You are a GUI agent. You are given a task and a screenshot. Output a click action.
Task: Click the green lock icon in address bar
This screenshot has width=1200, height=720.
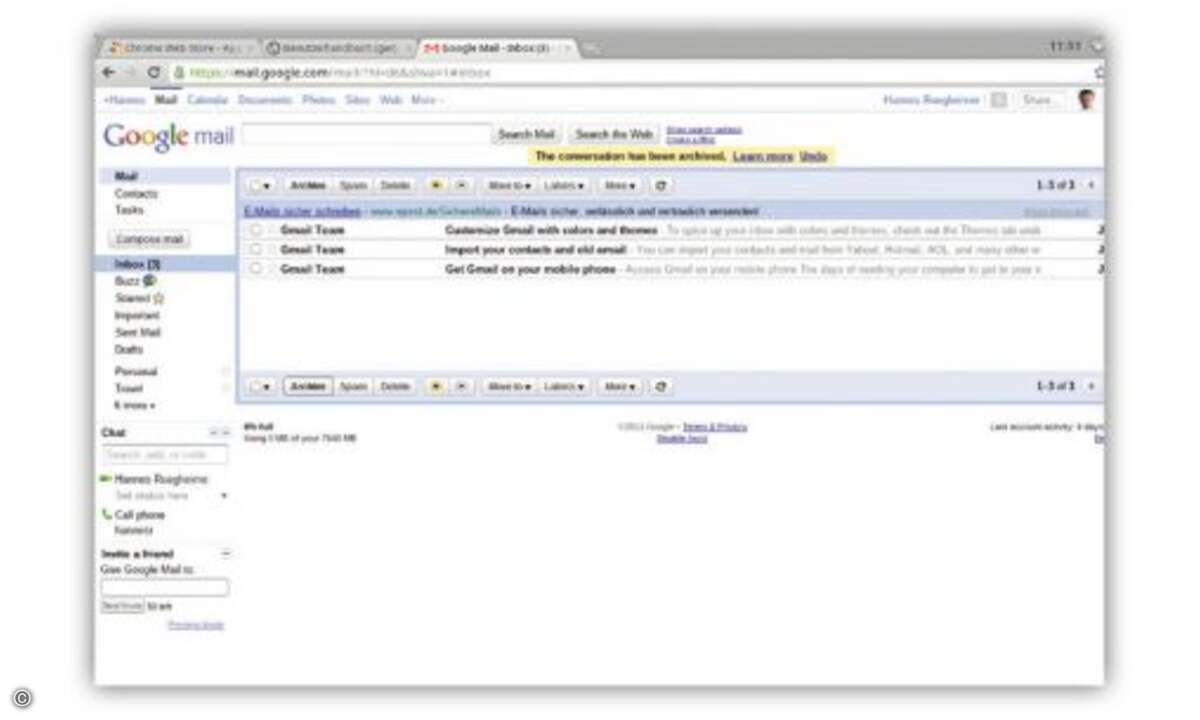(178, 72)
